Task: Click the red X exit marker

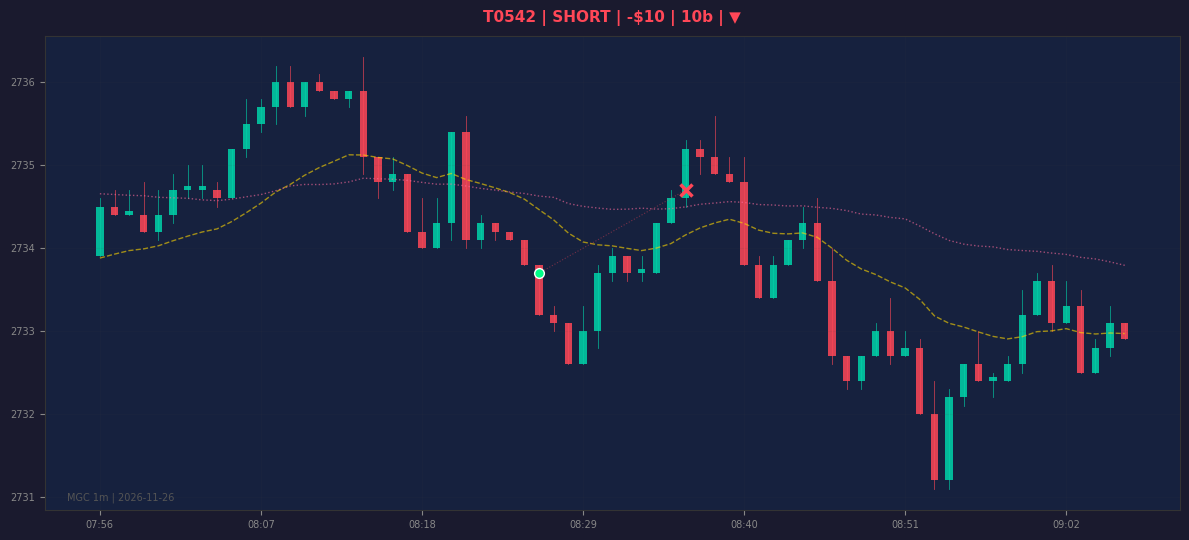Action: [x=686, y=190]
